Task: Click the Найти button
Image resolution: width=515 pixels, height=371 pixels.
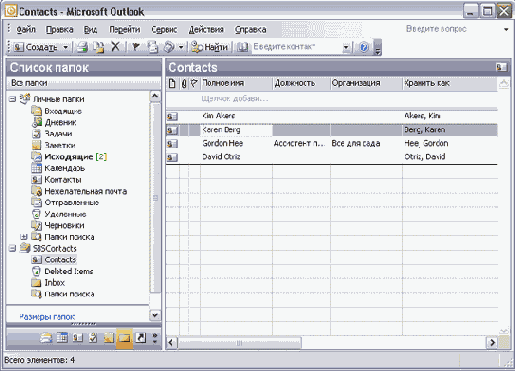Action: 210,47
